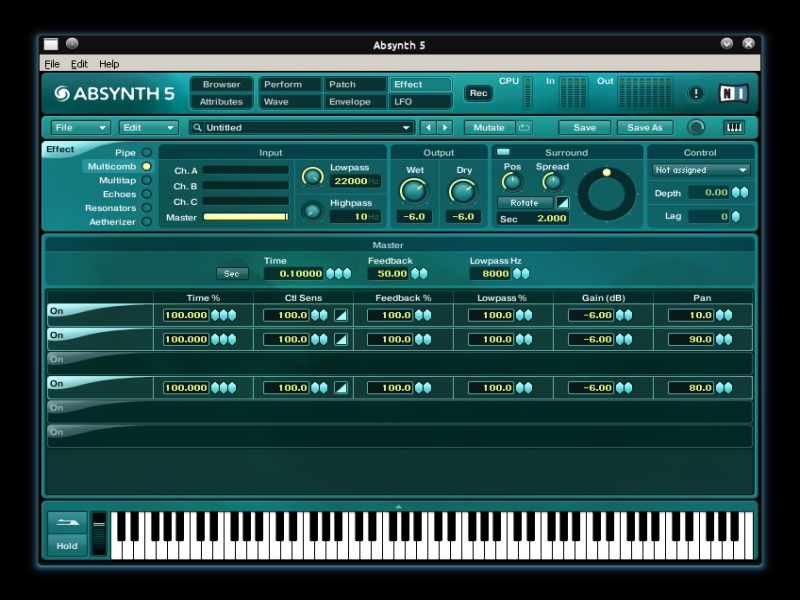Viewport: 800px width, 600px height.
Task: Open the Help menu
Action: point(109,64)
